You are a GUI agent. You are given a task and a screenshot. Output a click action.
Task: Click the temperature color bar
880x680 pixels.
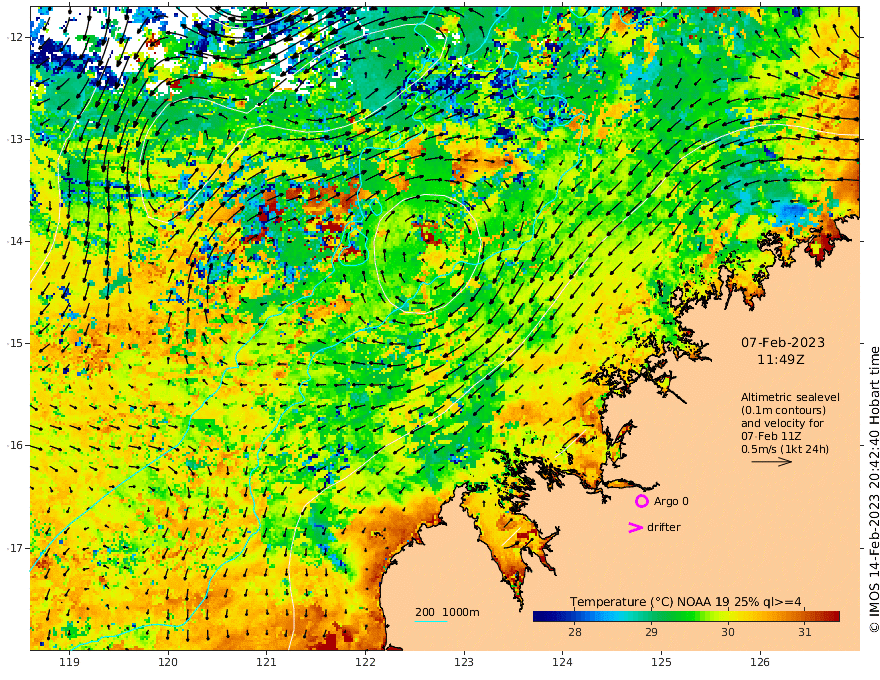686,616
